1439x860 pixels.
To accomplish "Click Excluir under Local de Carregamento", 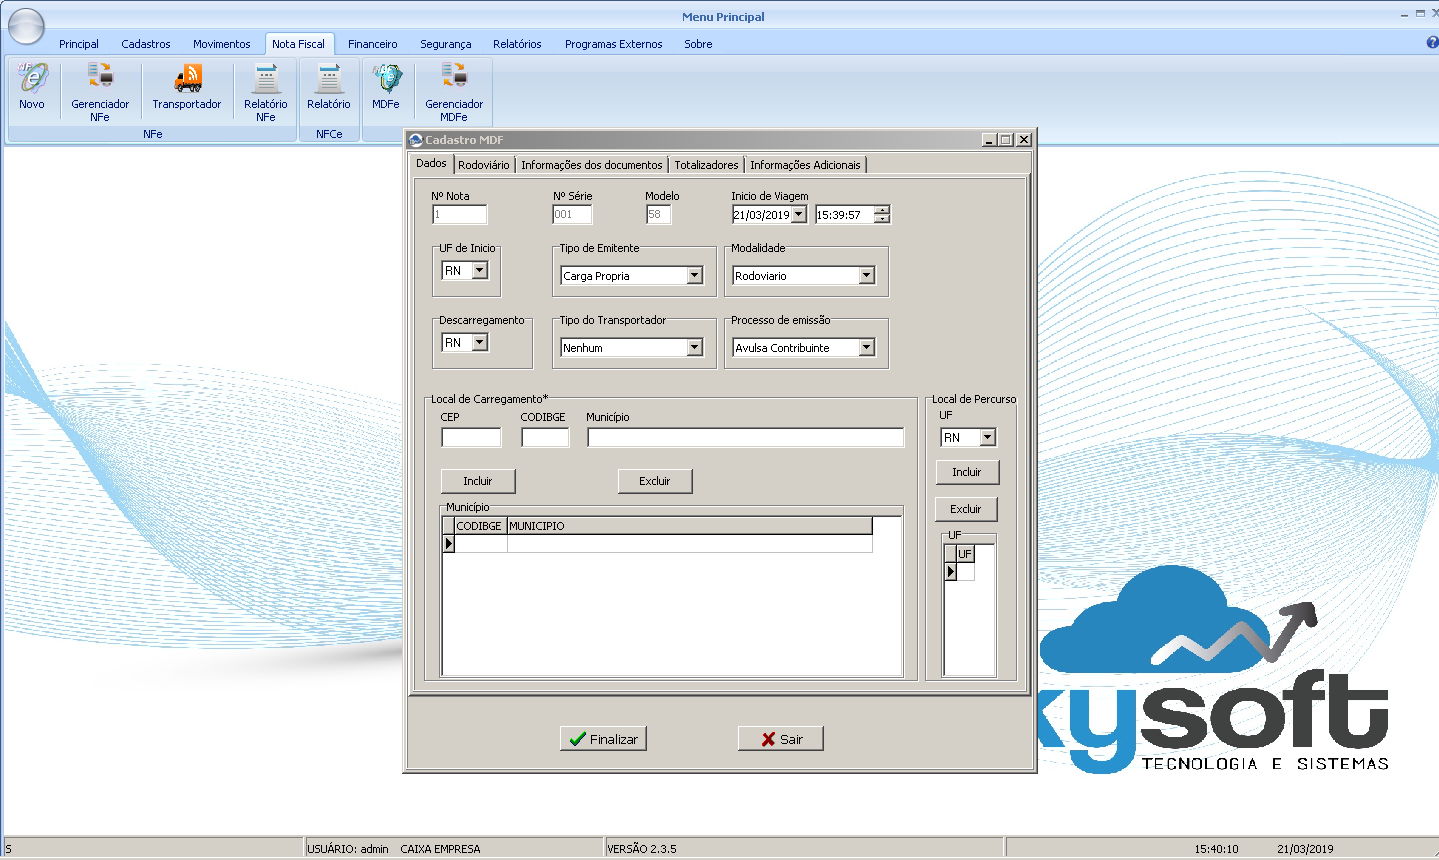I will click(655, 481).
